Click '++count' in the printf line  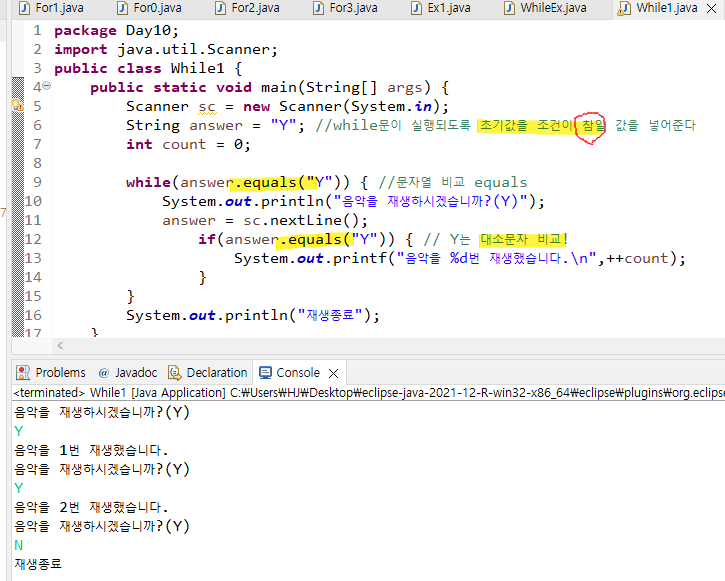637,258
